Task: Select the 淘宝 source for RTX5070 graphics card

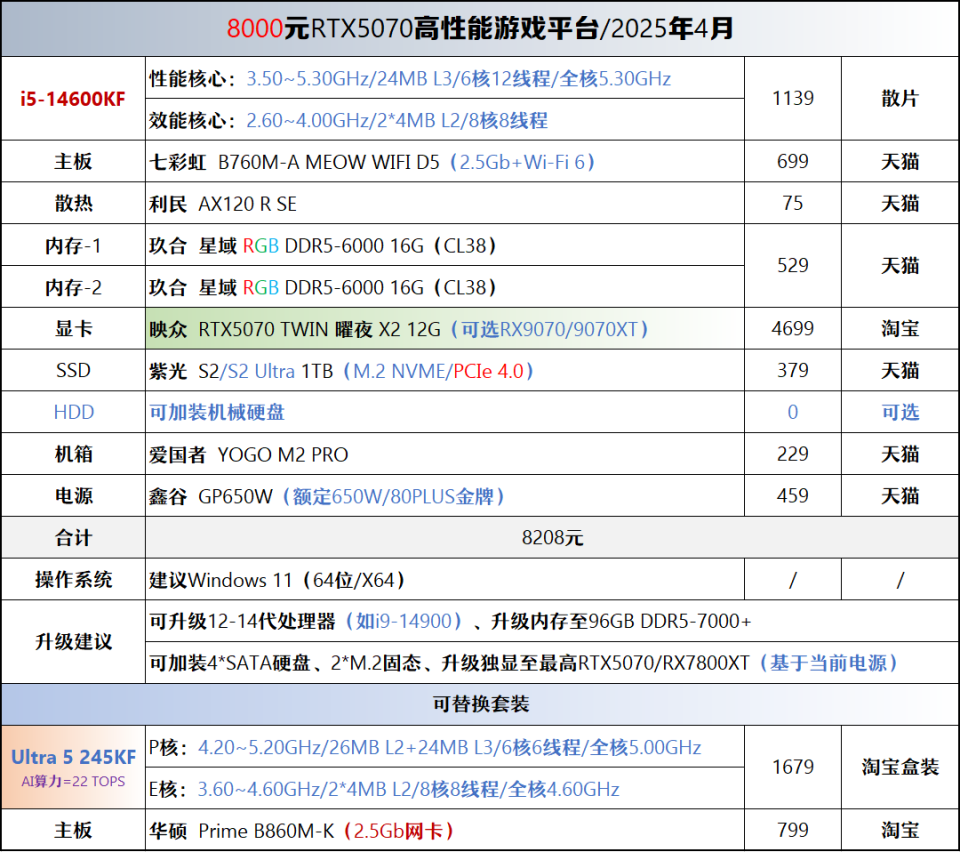Action: [x=900, y=329]
